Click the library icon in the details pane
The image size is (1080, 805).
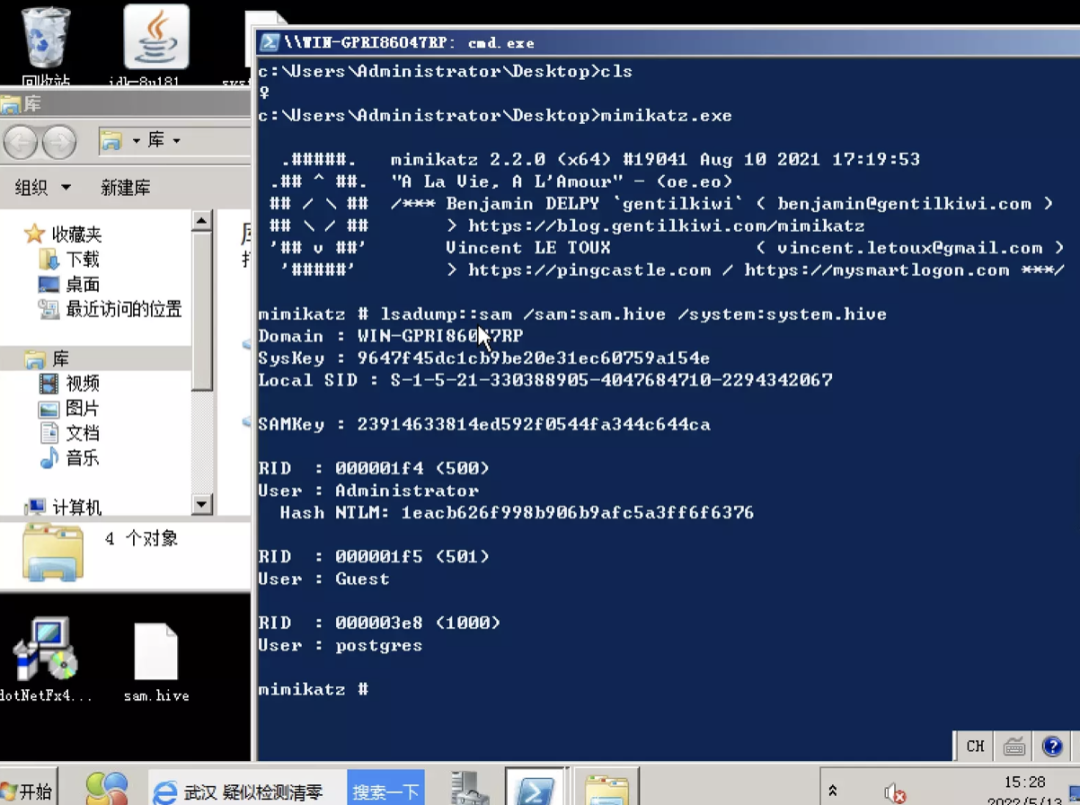[x=53, y=552]
